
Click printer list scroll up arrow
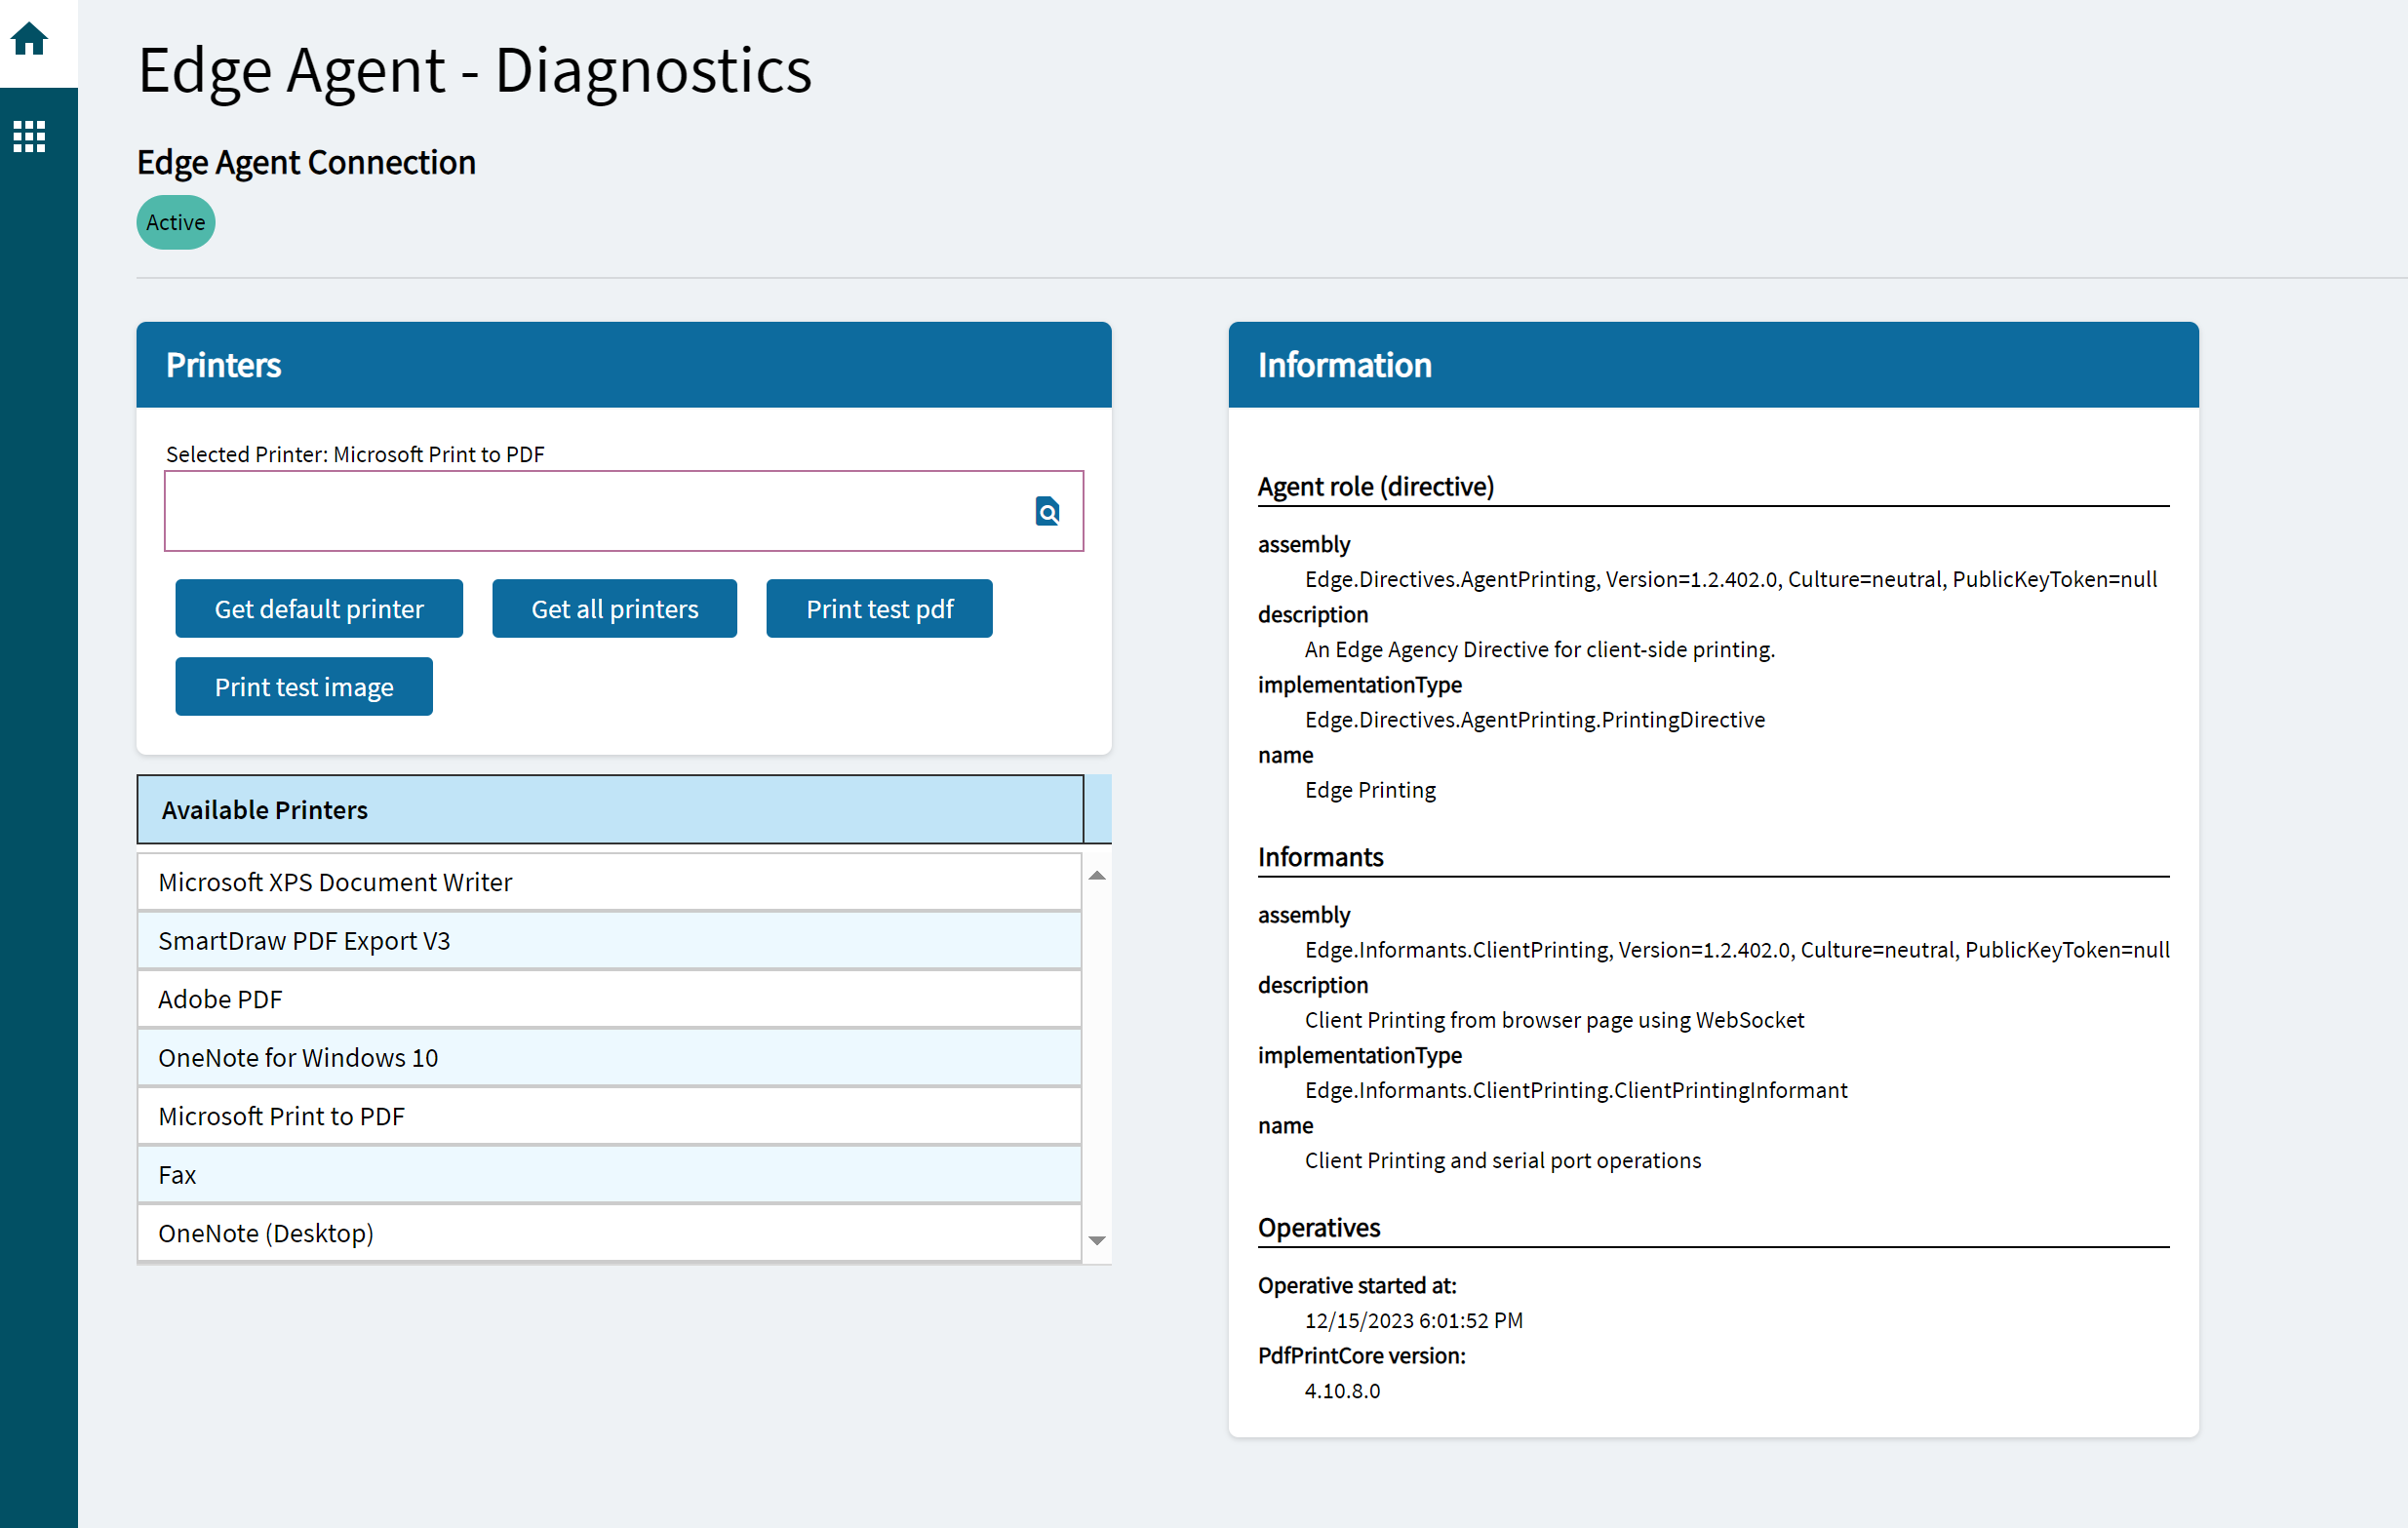pos(1097,876)
